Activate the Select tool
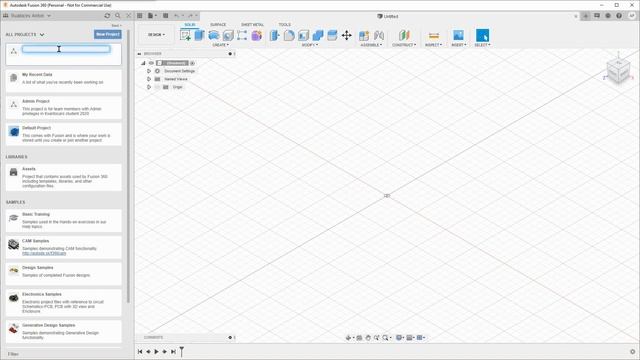Screen dimensions: 640x360 (482, 36)
